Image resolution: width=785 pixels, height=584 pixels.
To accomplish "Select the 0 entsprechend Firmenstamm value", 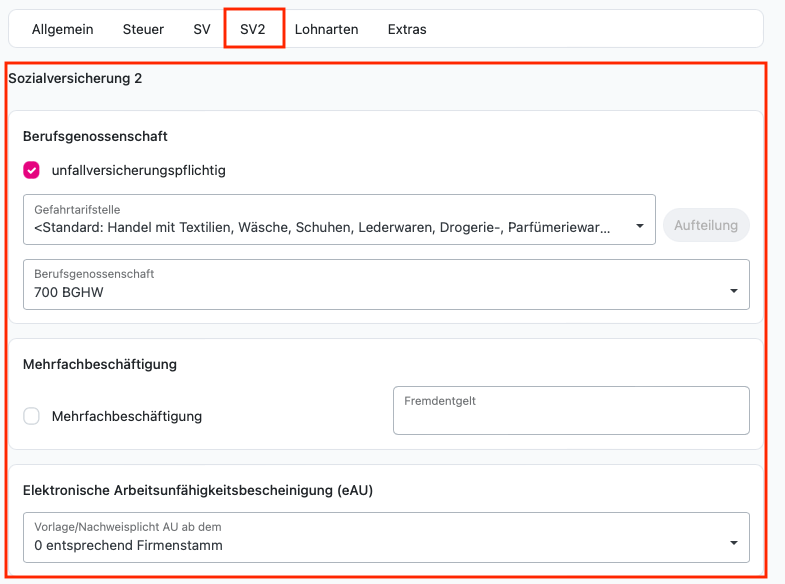I will (x=128, y=545).
